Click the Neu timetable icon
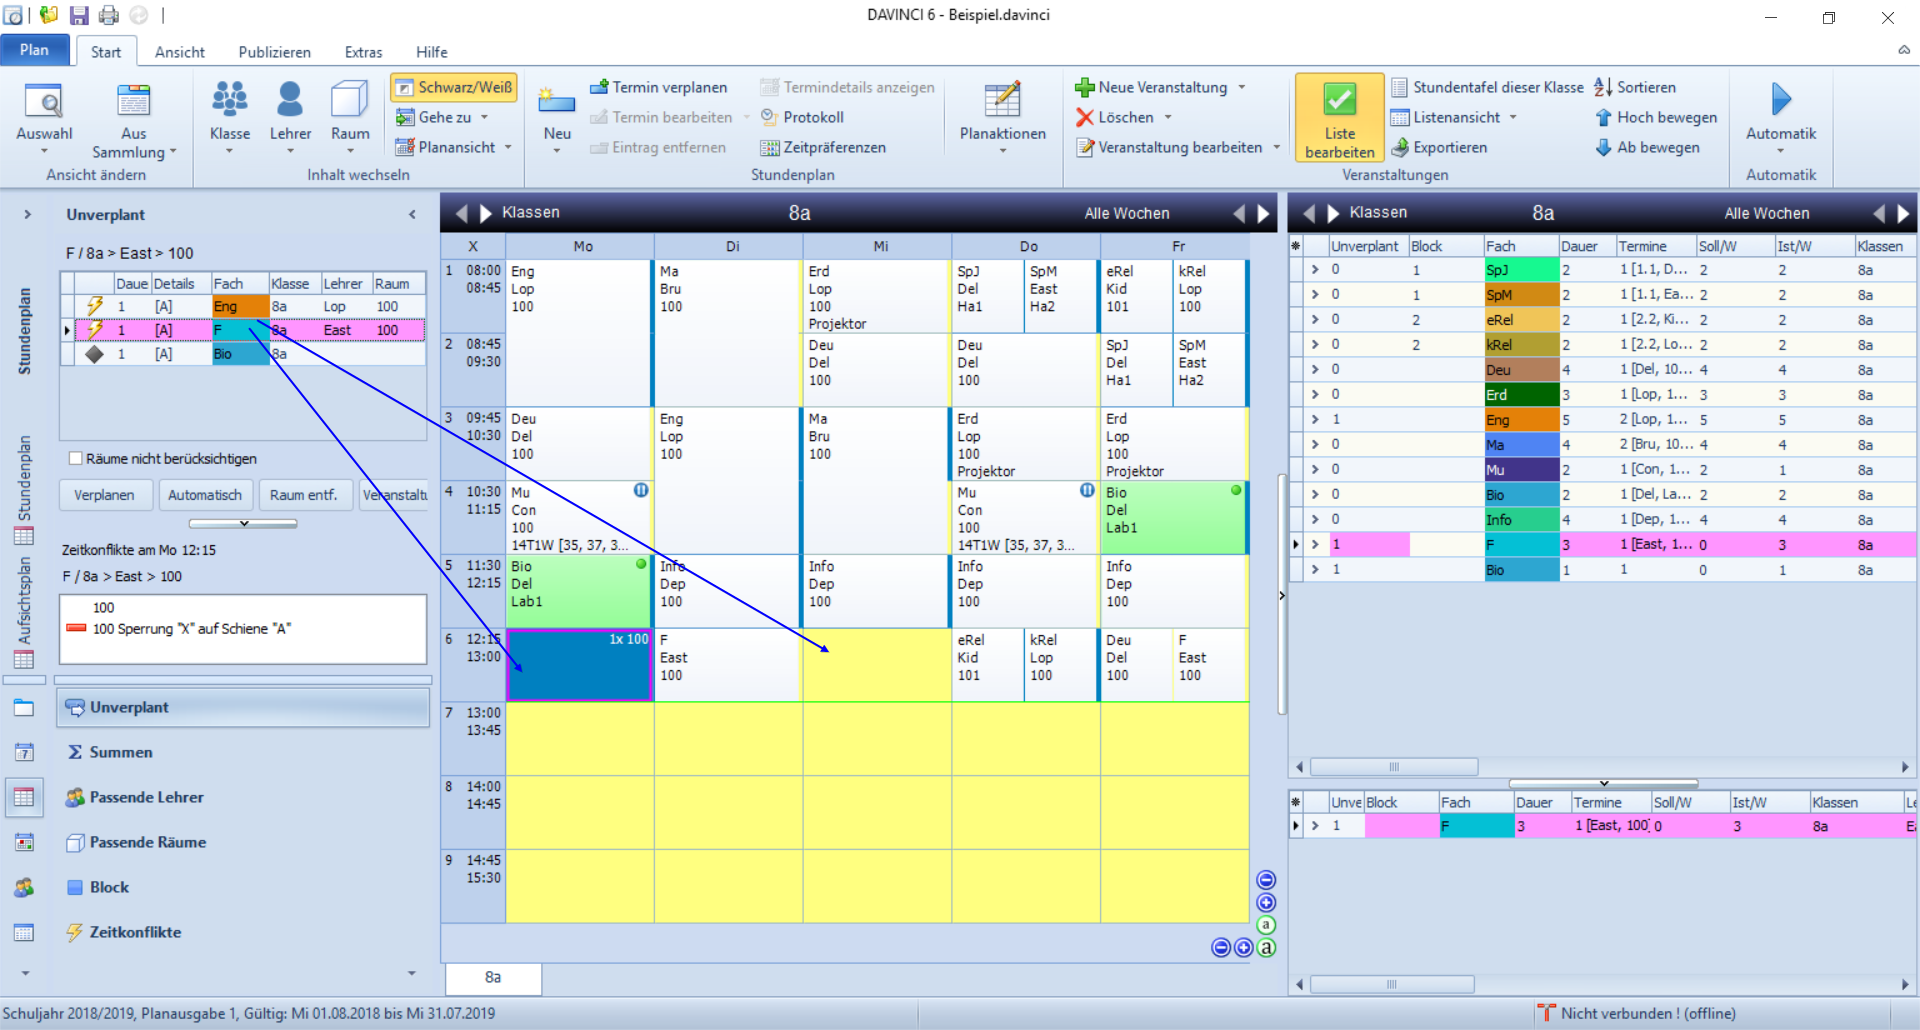The image size is (1920, 1030). pos(557,101)
